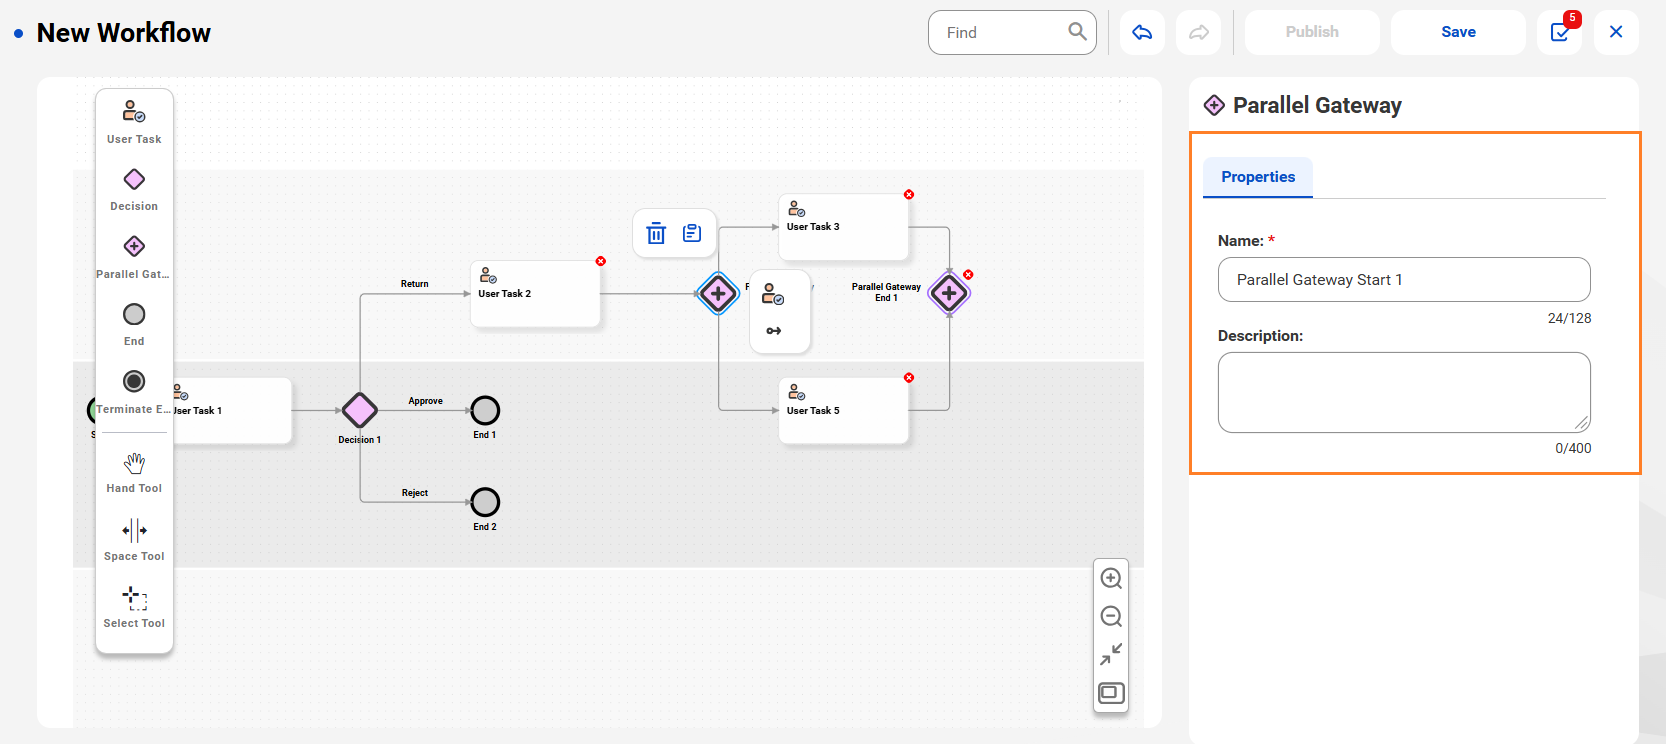Activate the Space Tool
Screen dimensions: 1666x744
pos(134,539)
